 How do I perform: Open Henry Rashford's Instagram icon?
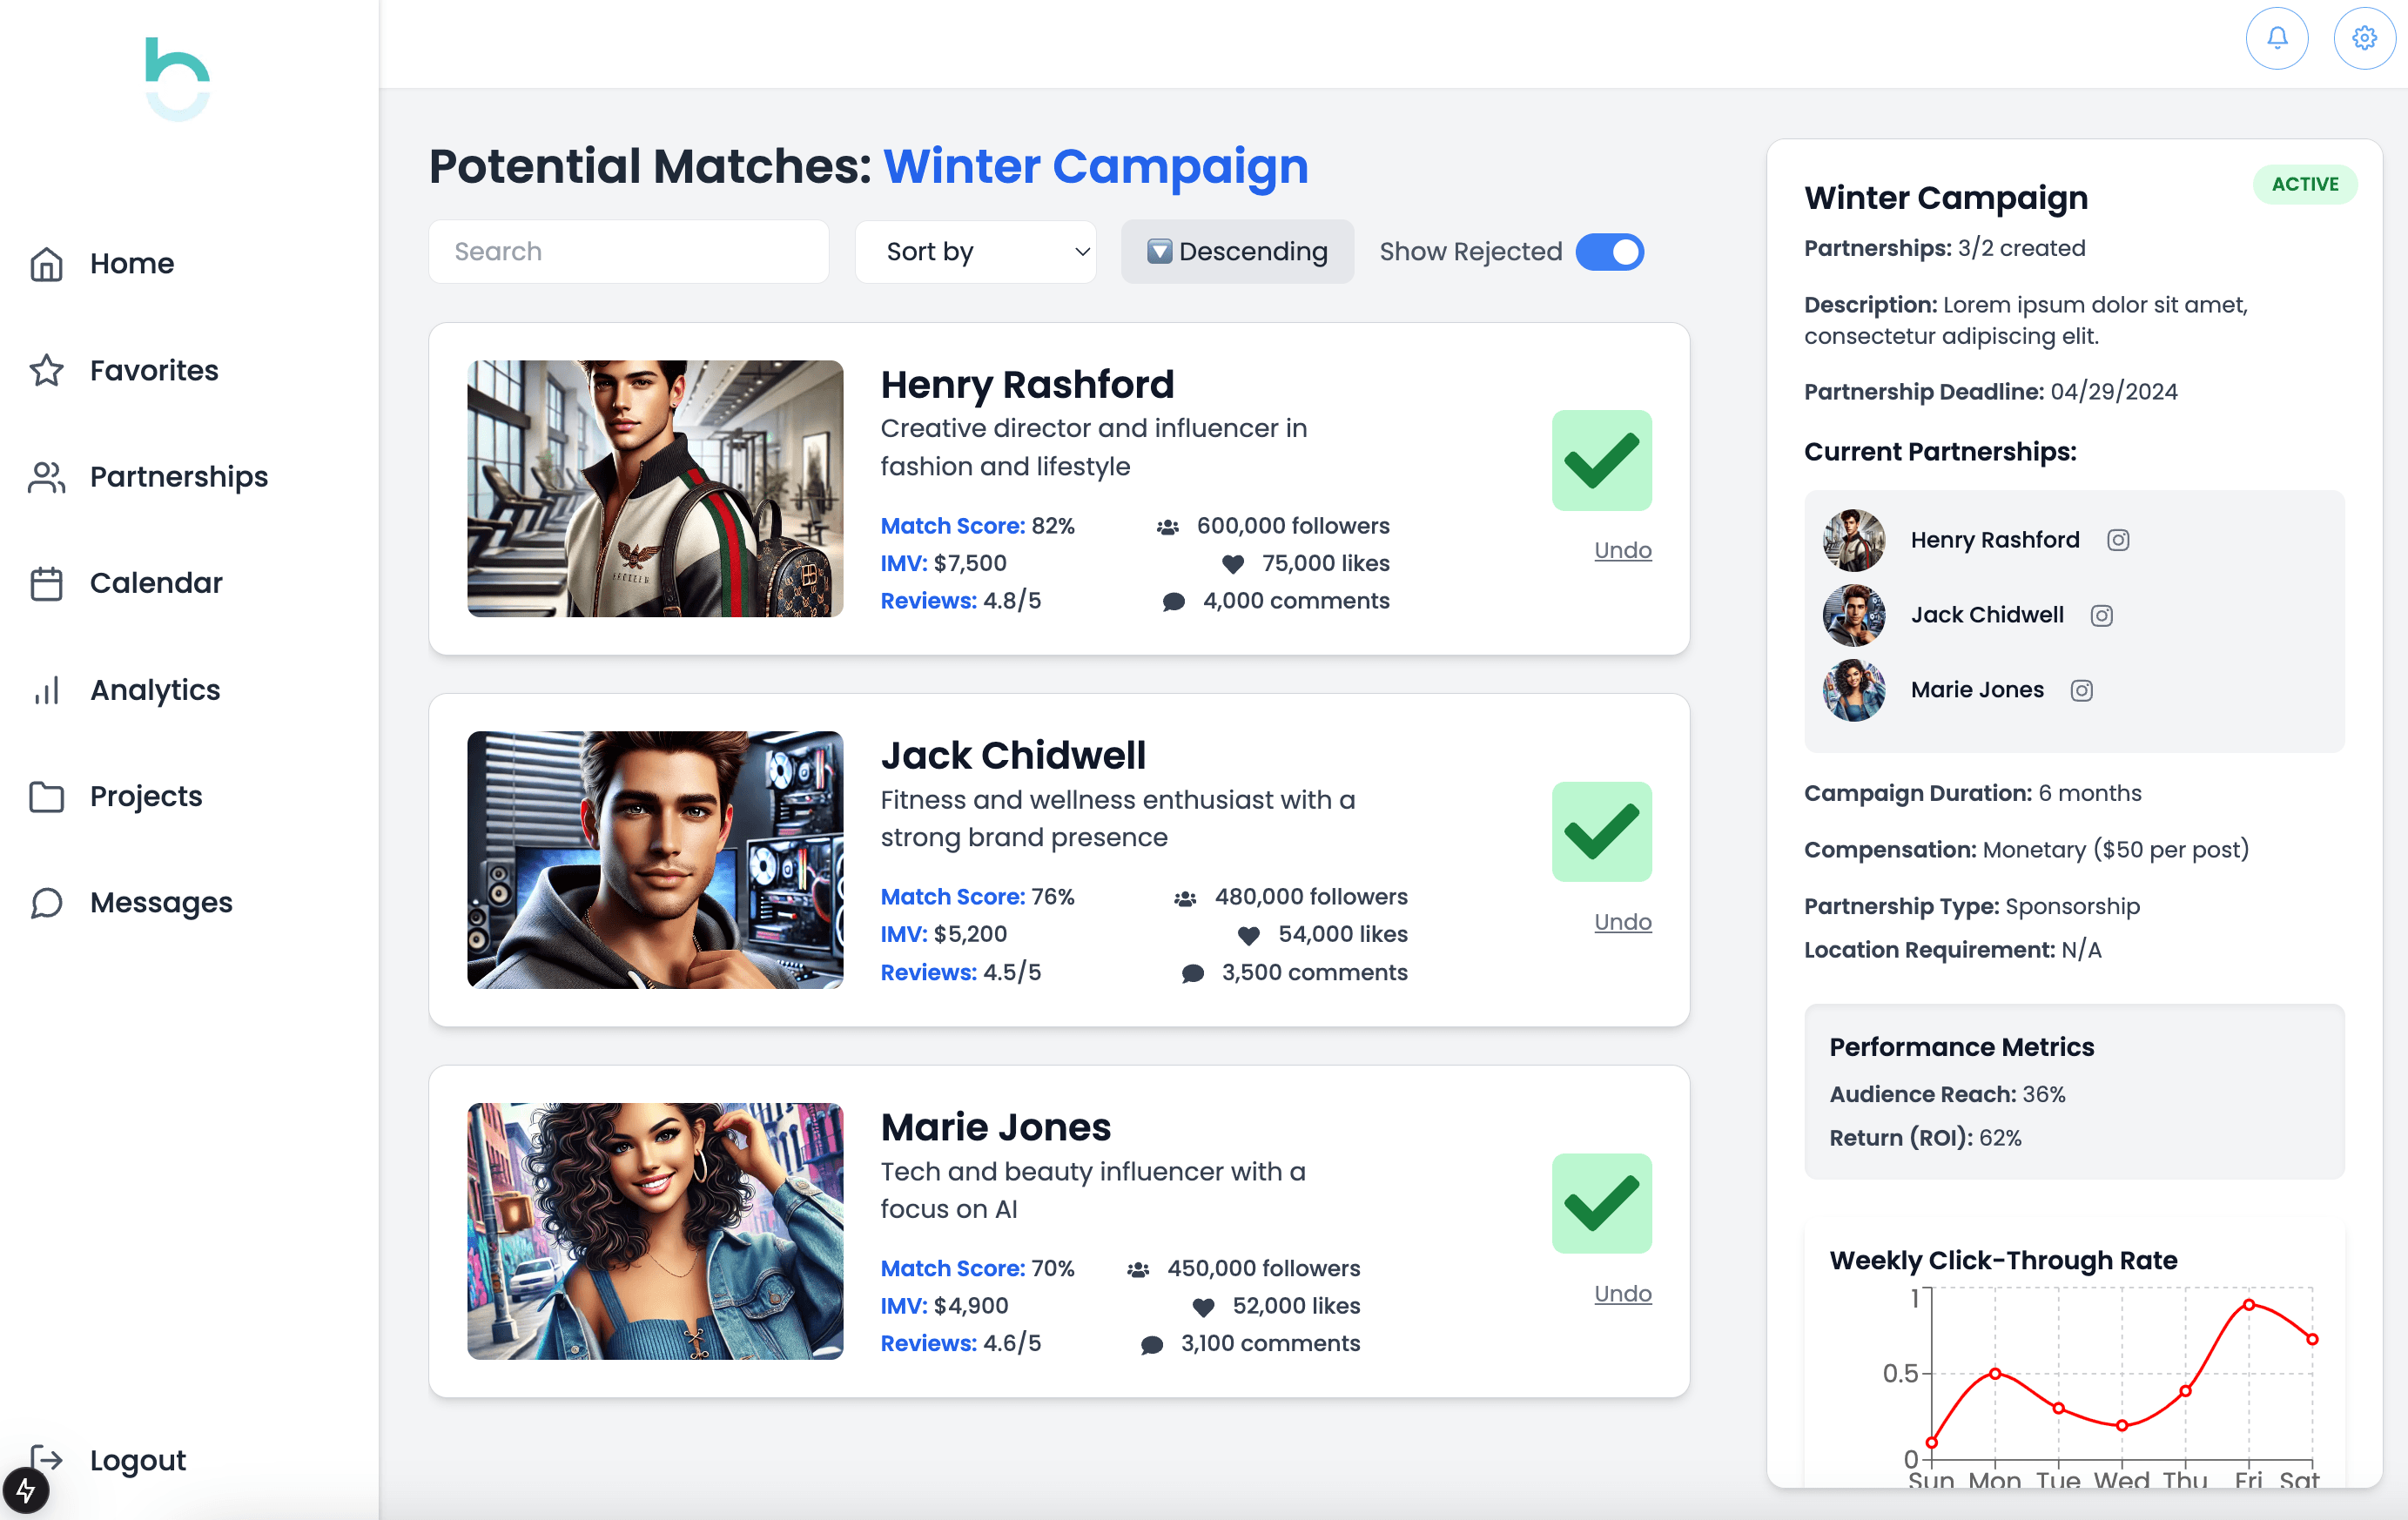tap(2118, 539)
